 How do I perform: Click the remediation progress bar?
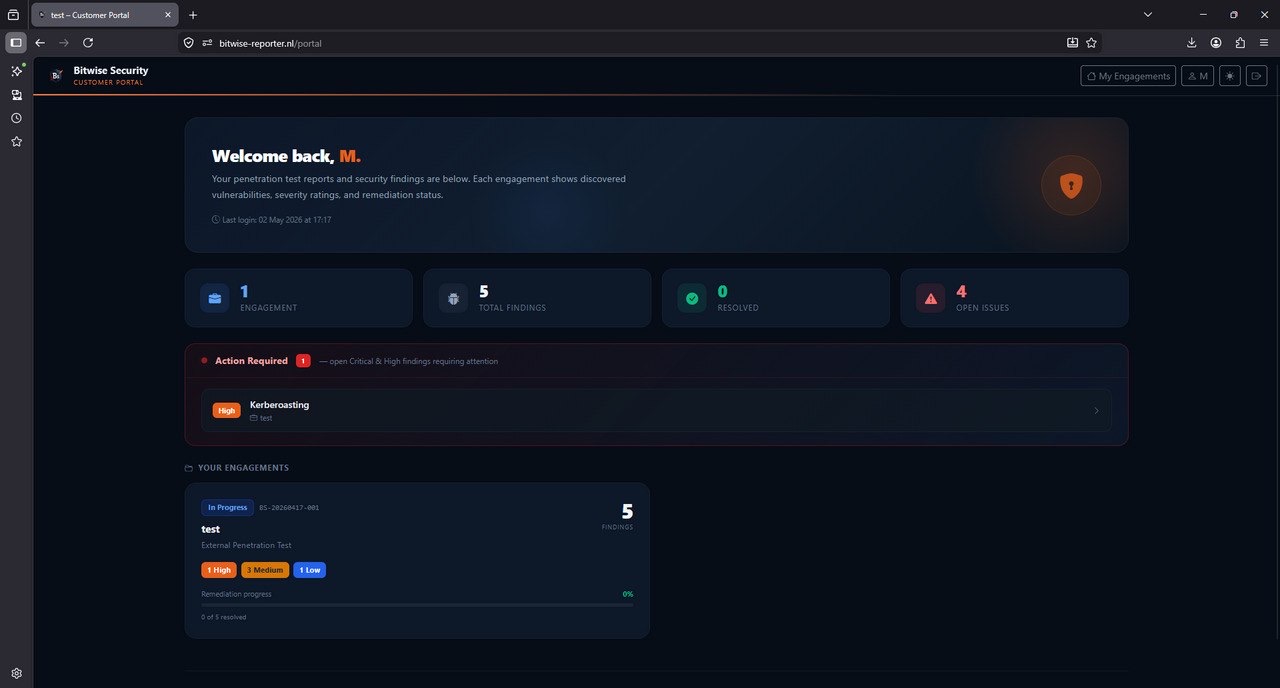click(417, 605)
